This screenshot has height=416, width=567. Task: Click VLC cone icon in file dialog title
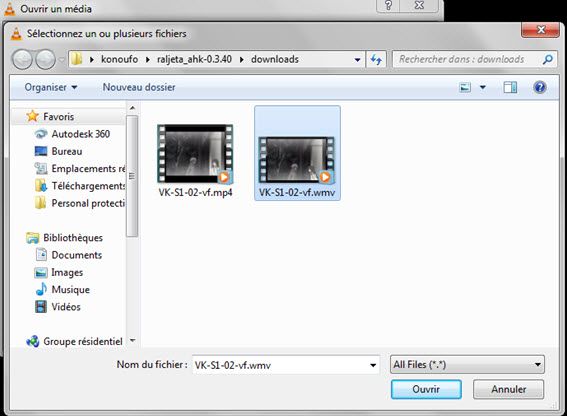point(16,33)
